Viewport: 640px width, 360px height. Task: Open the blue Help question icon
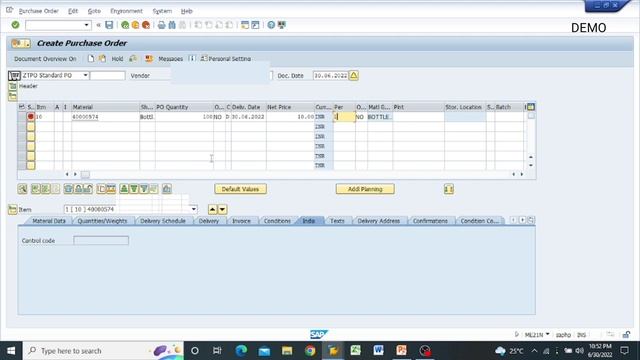[271, 25]
